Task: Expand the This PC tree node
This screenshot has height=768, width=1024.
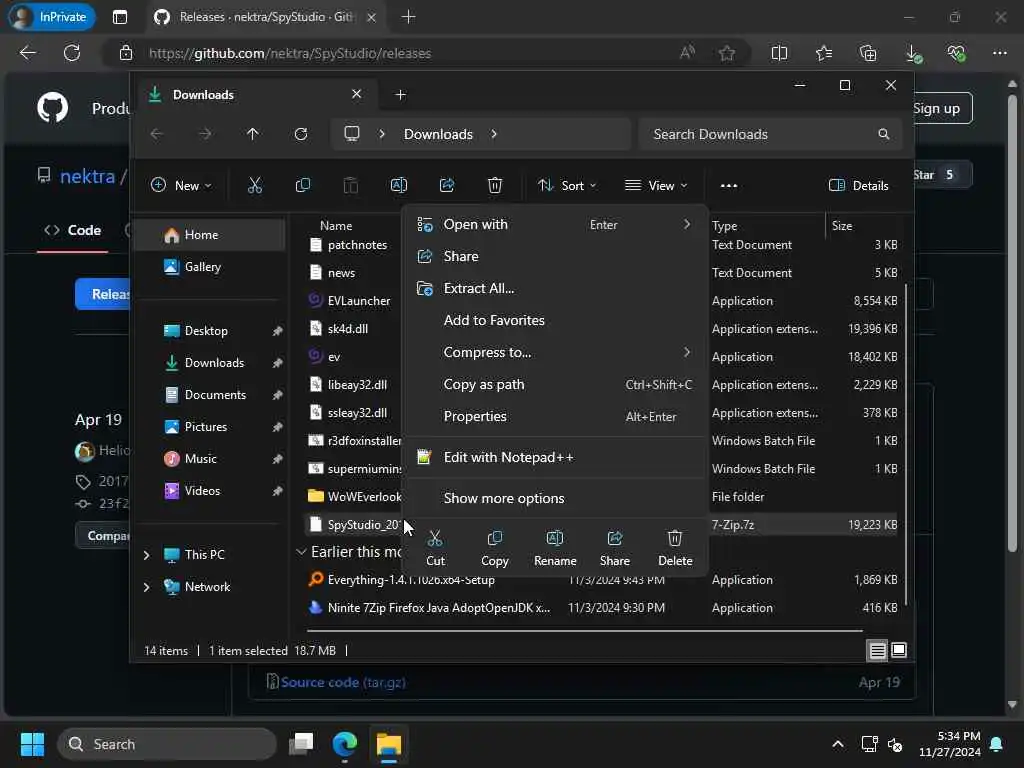Action: point(146,554)
